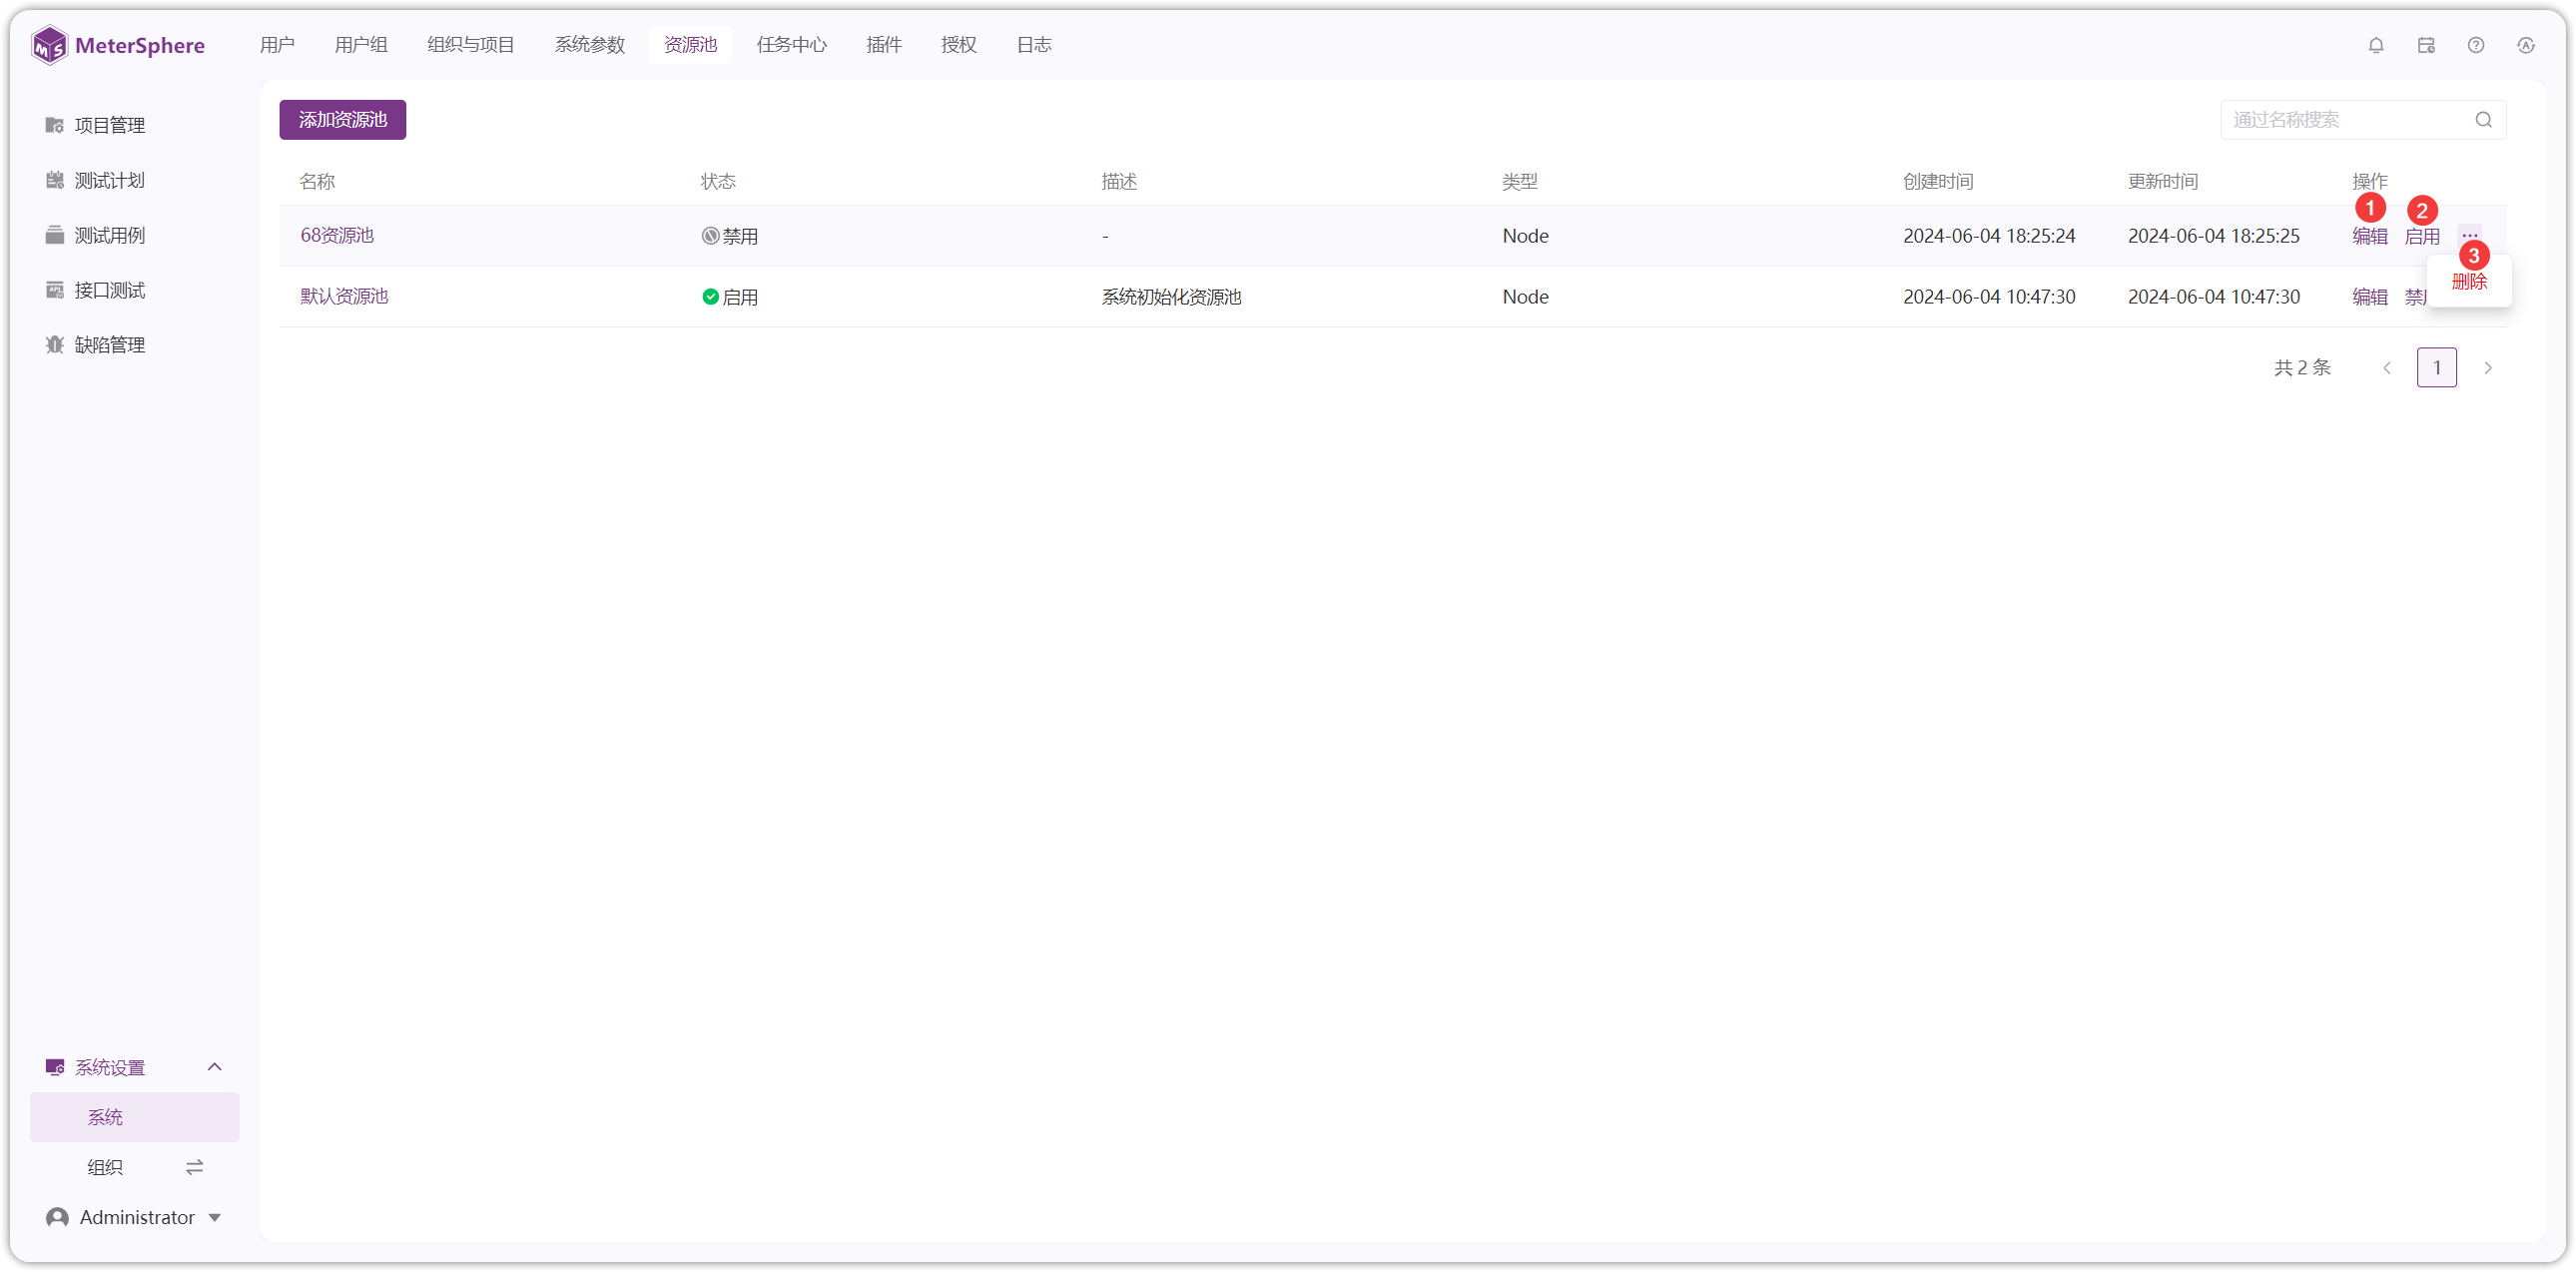The image size is (2576, 1272).
Task: Switch to the 插件 tab
Action: 884,45
